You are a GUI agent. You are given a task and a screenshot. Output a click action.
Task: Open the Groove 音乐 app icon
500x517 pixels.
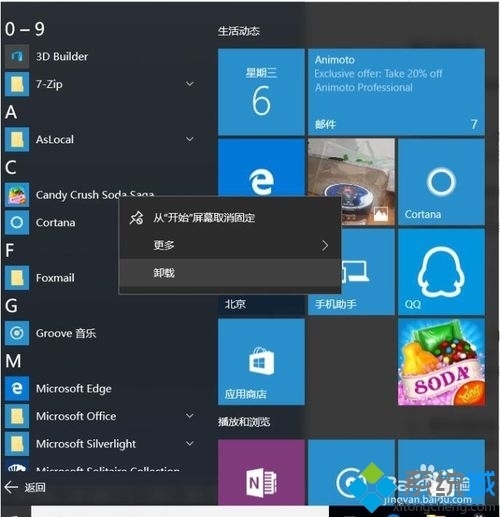coord(17,333)
